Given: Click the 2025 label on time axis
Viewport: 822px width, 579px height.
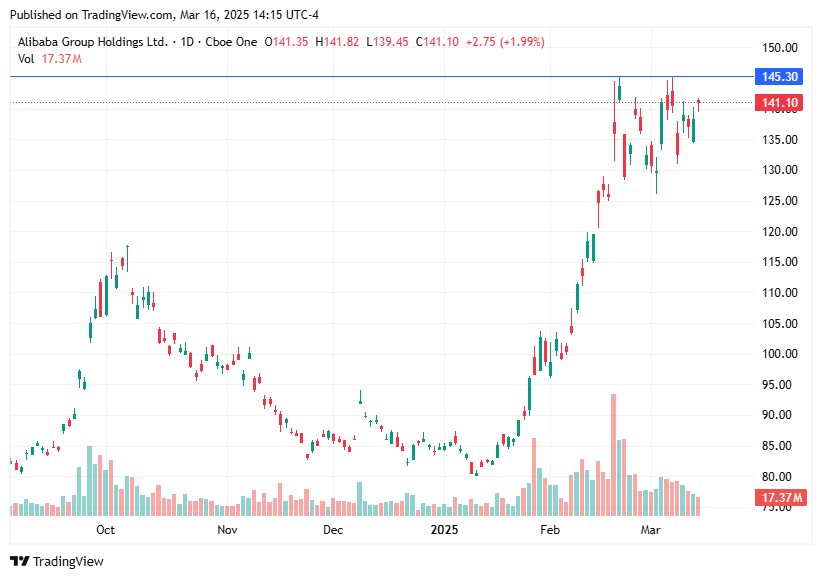Looking at the screenshot, I should [x=444, y=530].
